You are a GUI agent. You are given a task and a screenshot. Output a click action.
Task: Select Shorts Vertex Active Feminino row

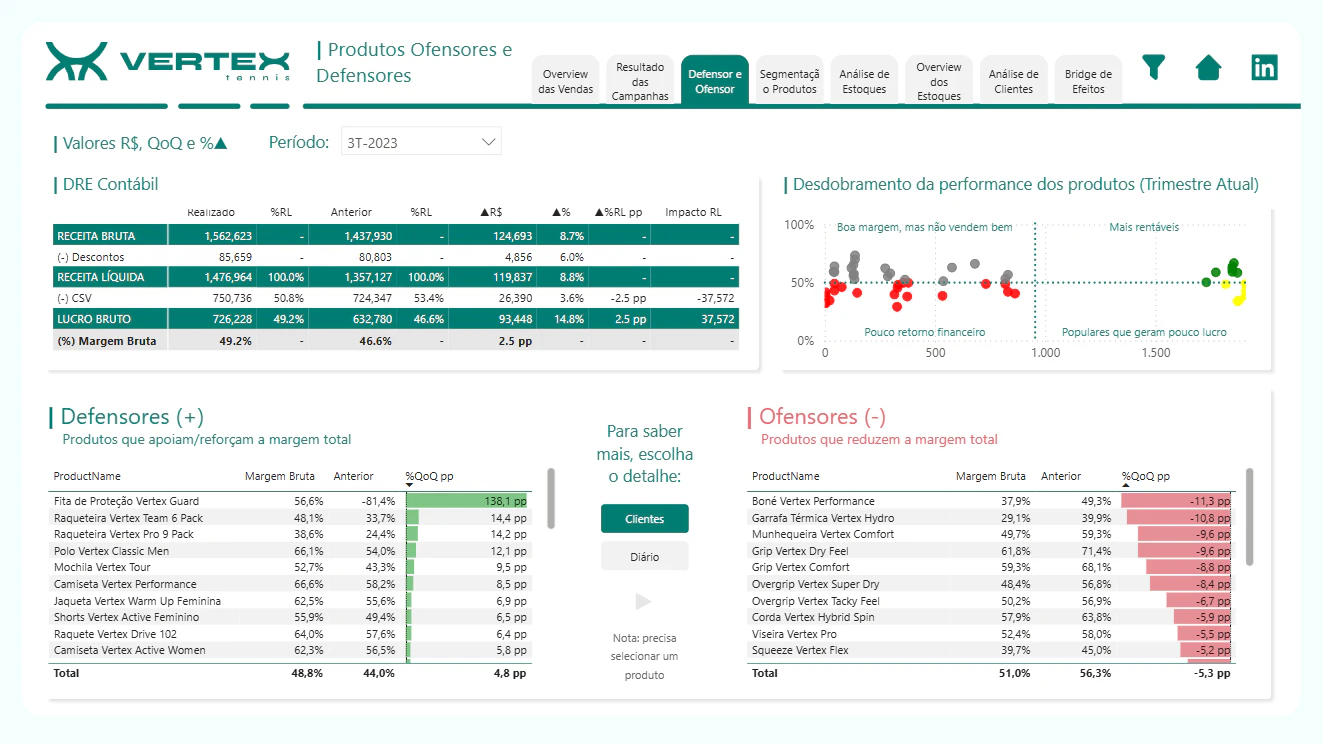(x=290, y=617)
